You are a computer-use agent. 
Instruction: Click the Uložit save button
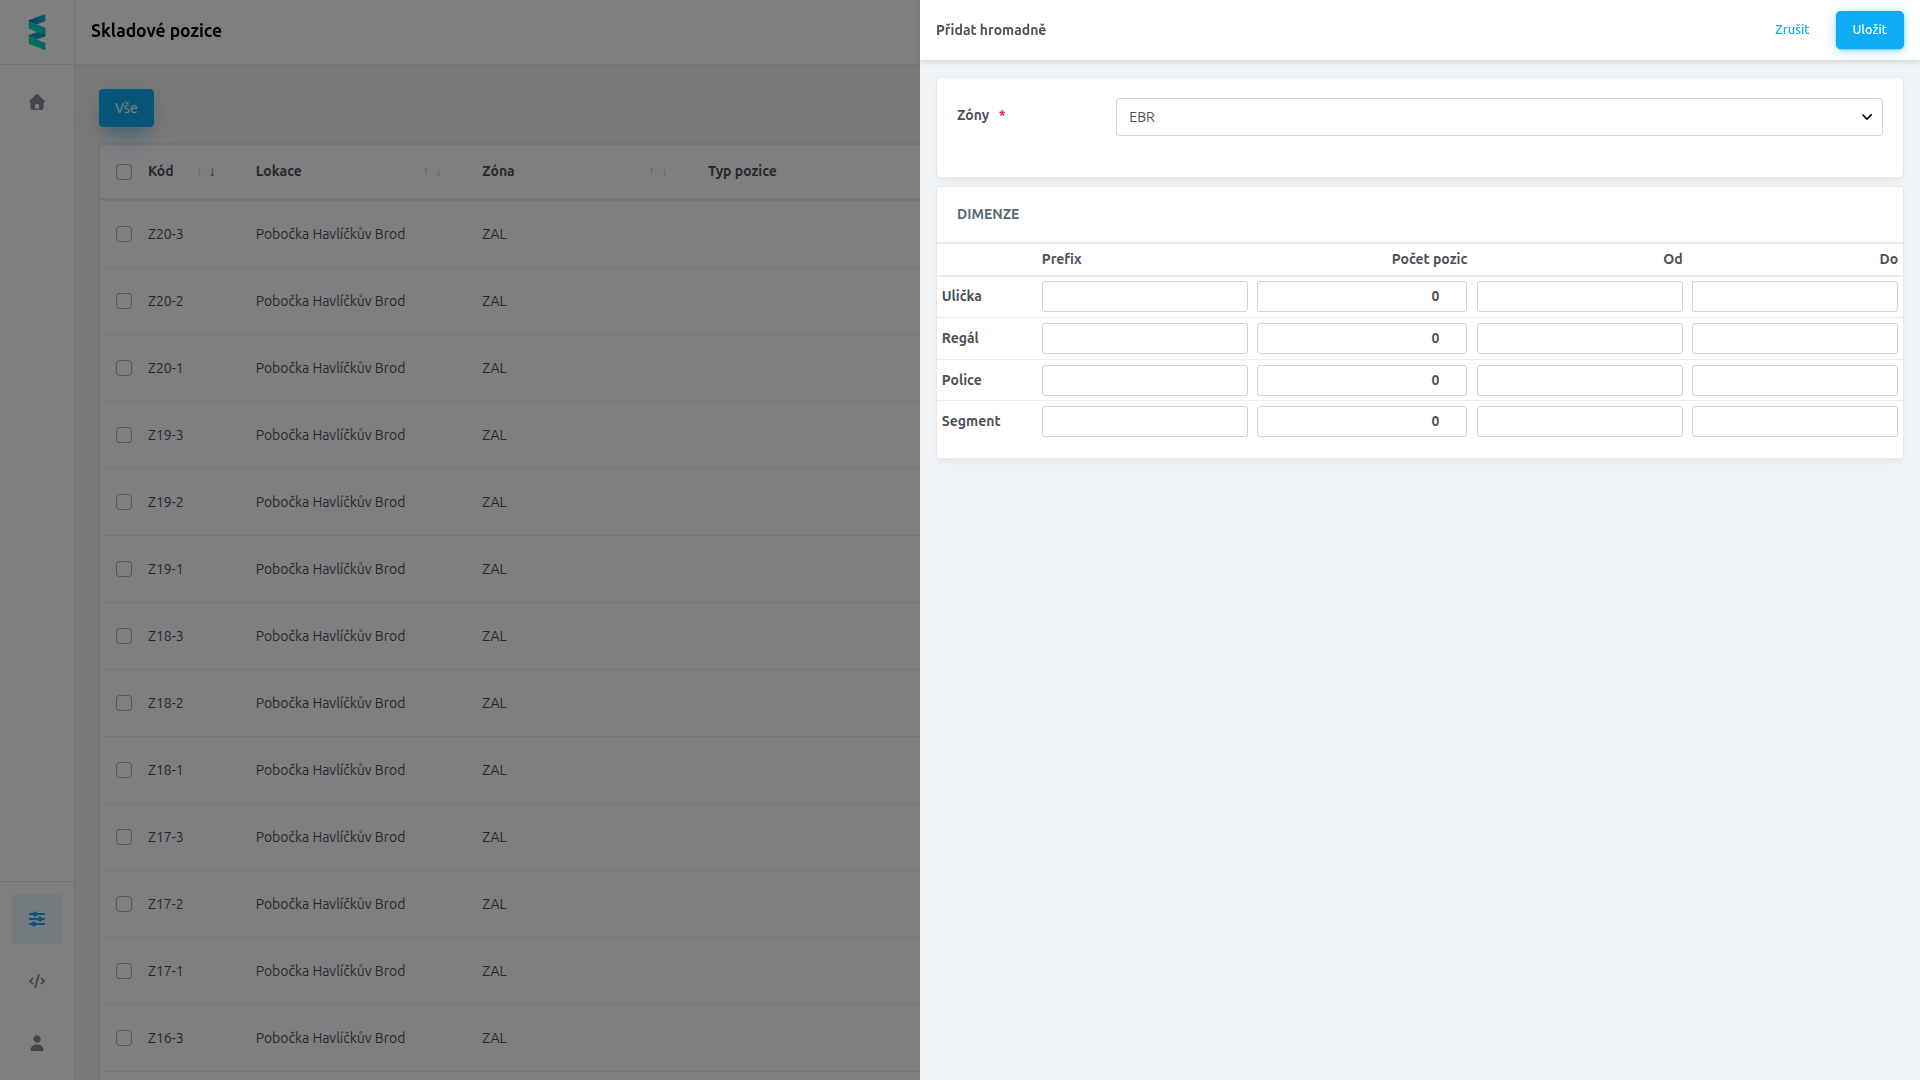[x=1869, y=30]
